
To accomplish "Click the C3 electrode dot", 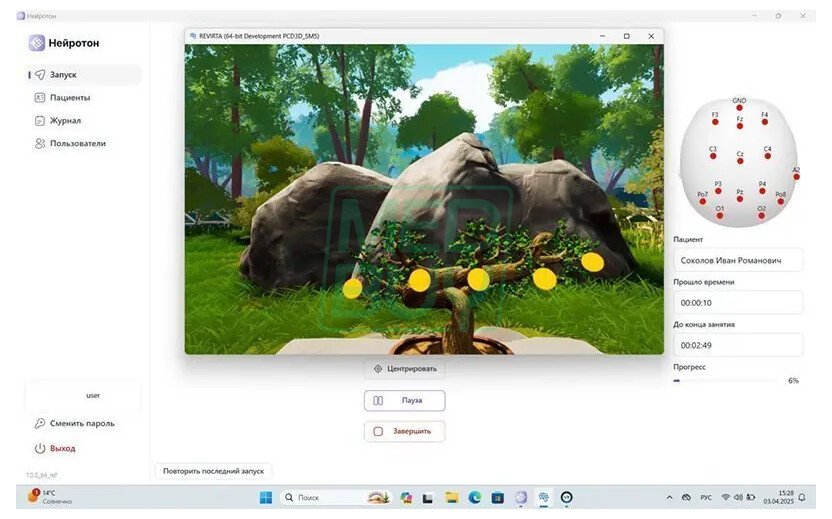I will (713, 156).
